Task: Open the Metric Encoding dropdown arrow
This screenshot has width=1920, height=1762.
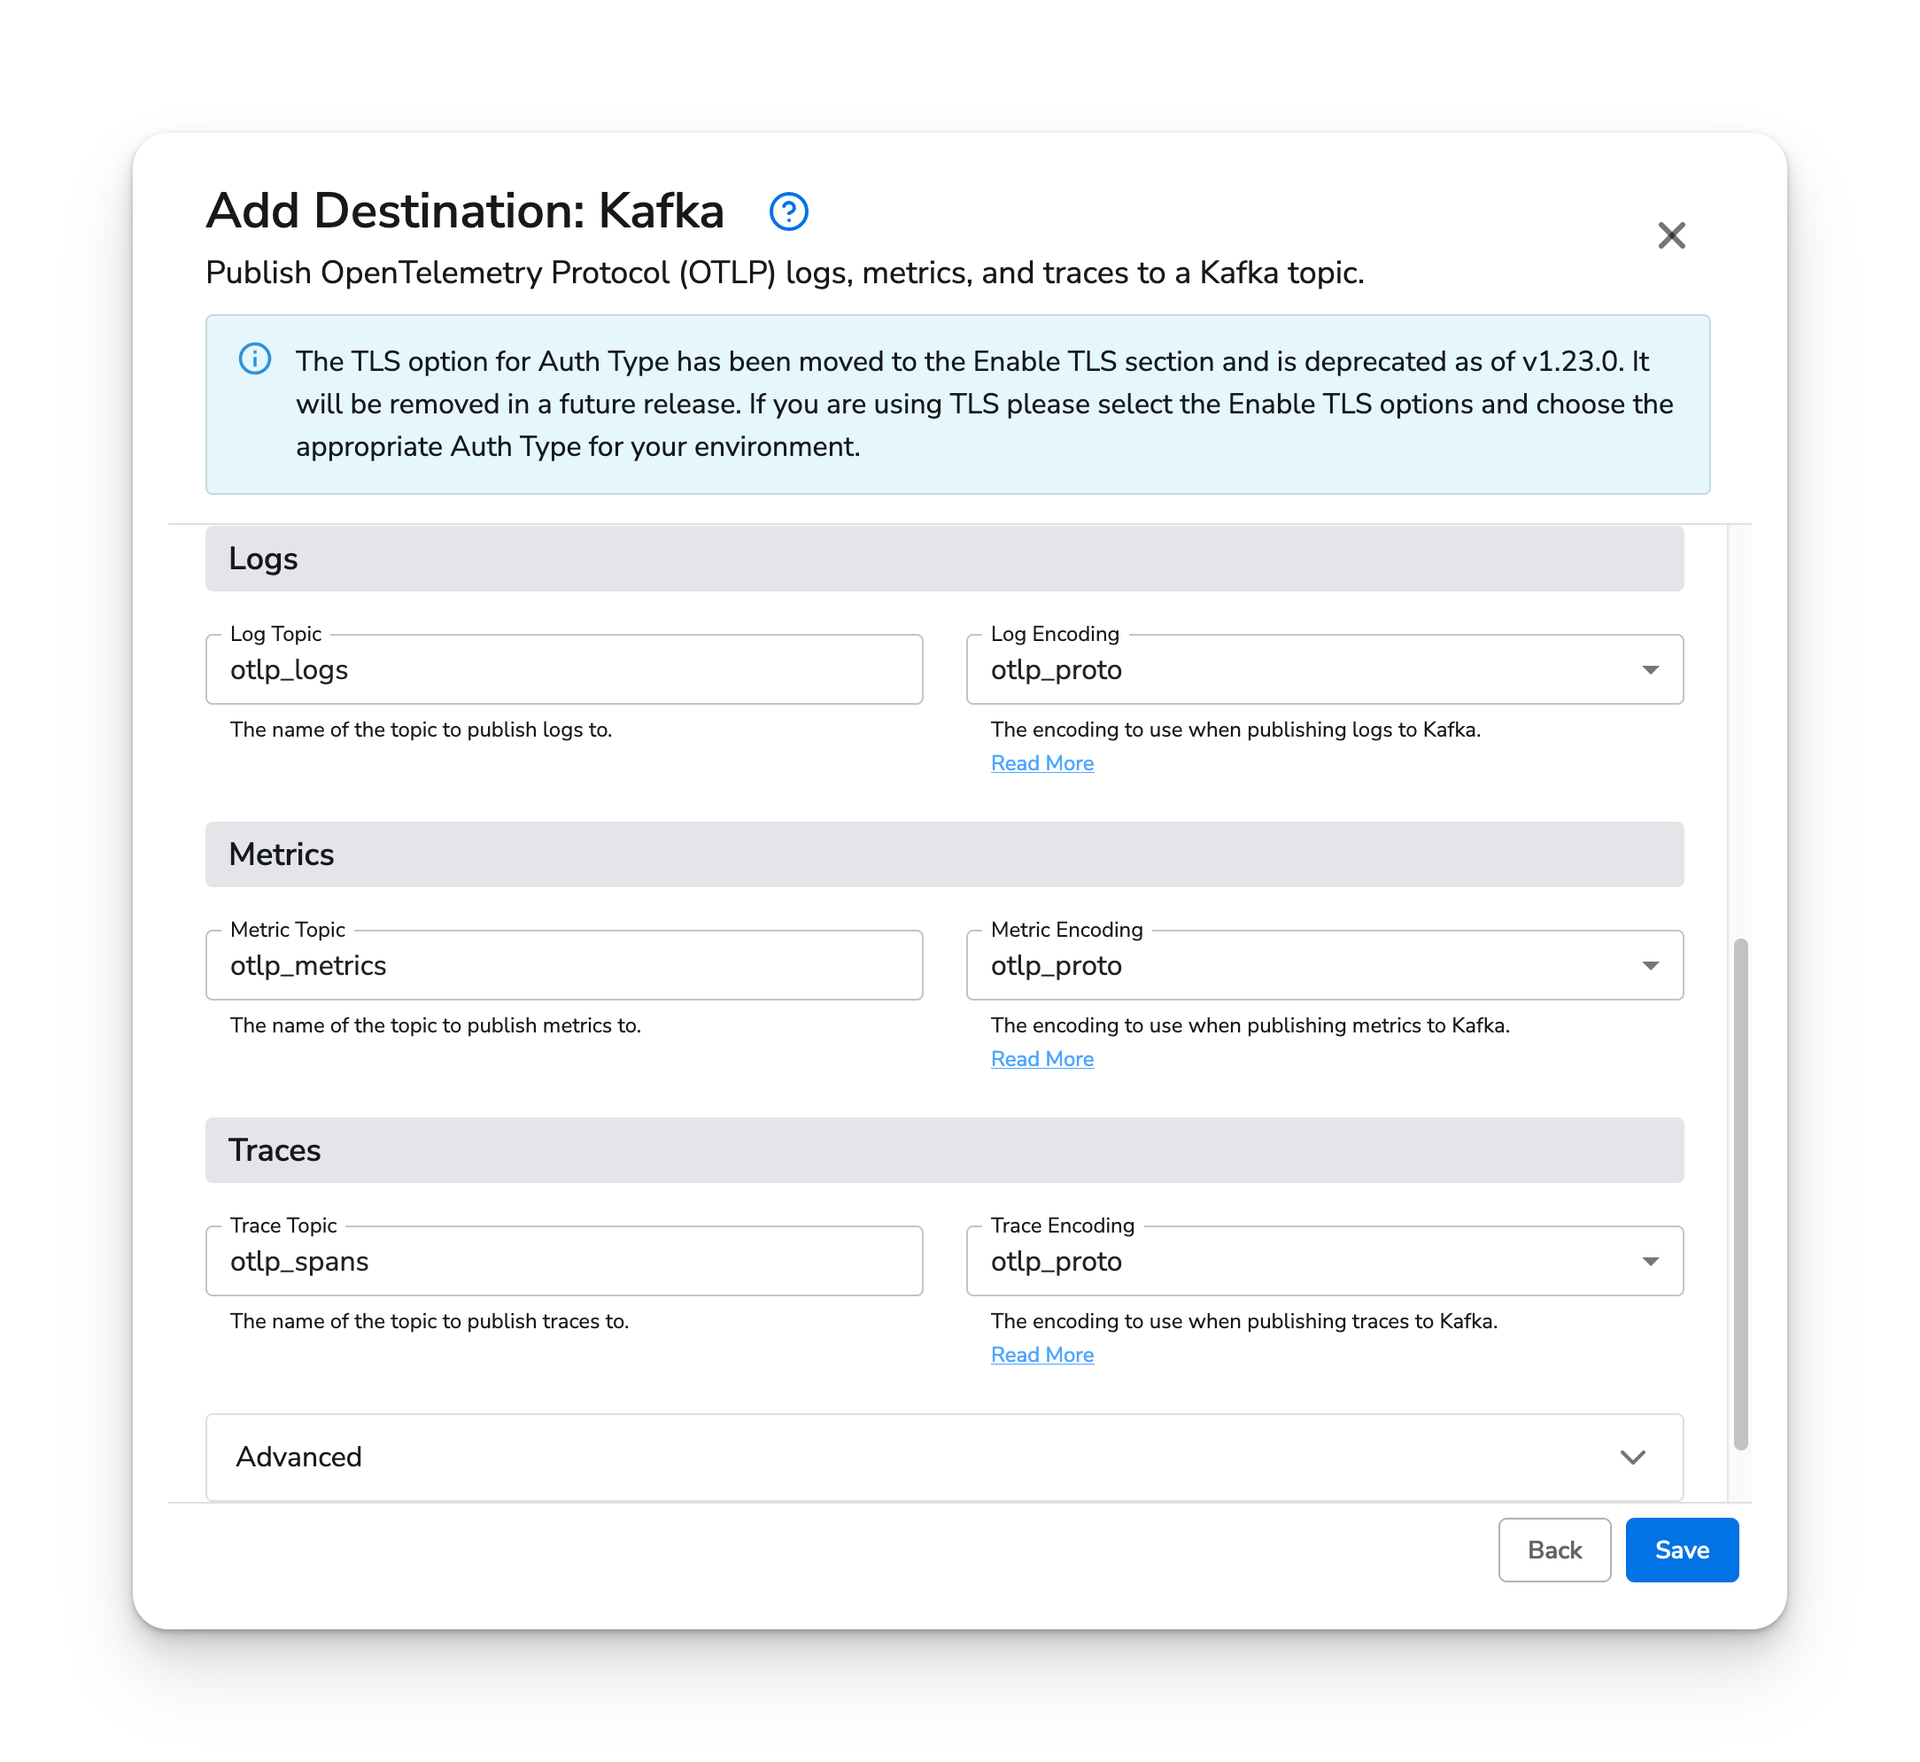Action: point(1650,965)
